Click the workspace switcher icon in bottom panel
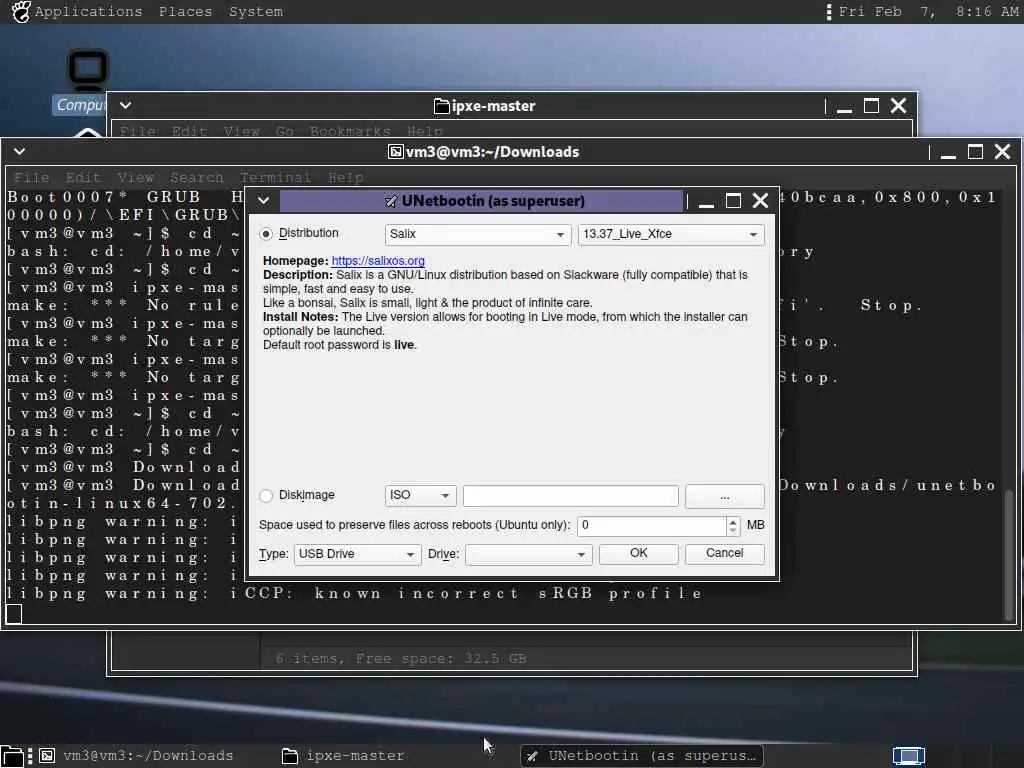1024x768 pixels. [x=909, y=756]
